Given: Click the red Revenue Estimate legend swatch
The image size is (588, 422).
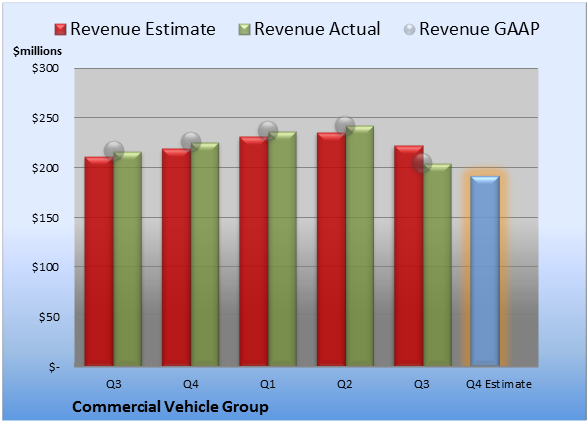Looking at the screenshot, I should coord(60,30).
